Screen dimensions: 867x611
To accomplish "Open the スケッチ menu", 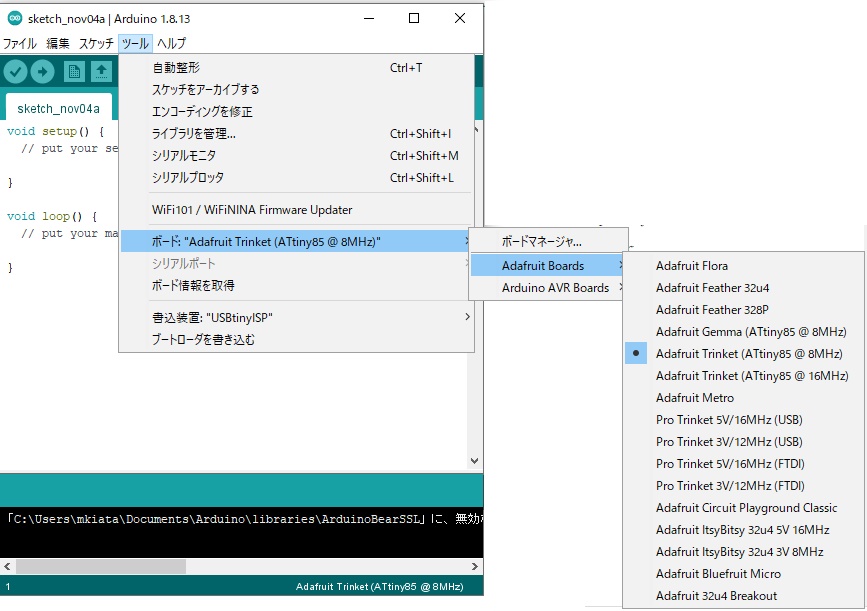I will coord(96,43).
